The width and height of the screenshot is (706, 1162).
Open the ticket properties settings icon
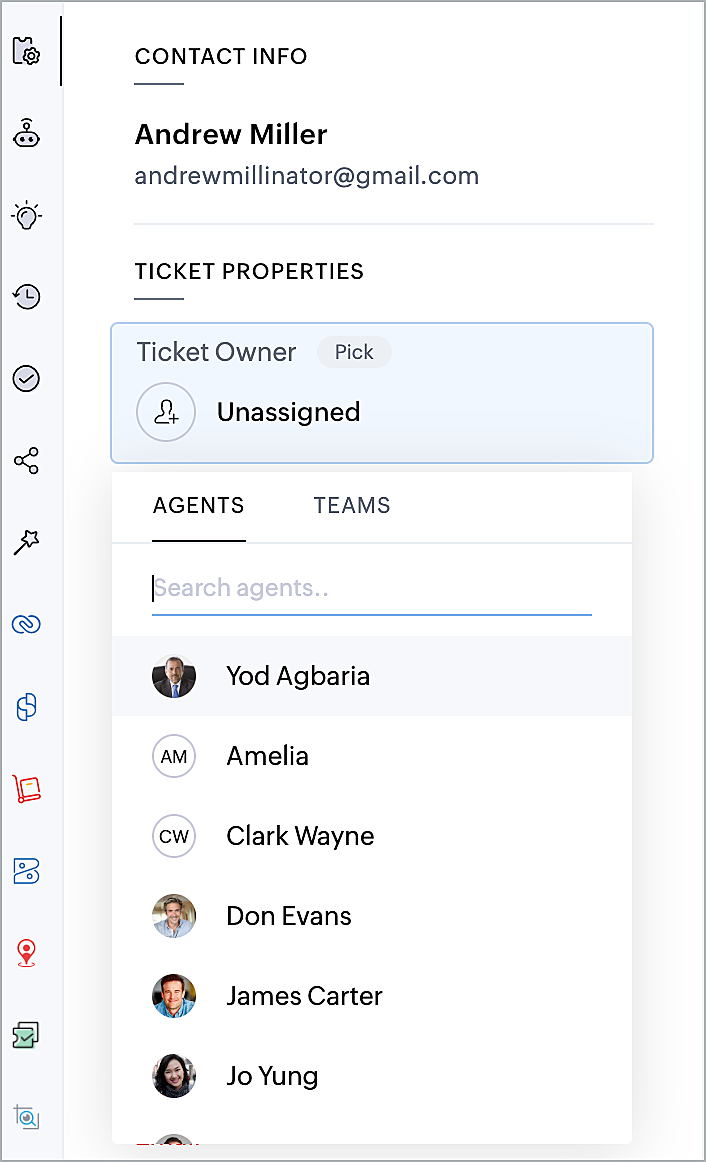[27, 51]
